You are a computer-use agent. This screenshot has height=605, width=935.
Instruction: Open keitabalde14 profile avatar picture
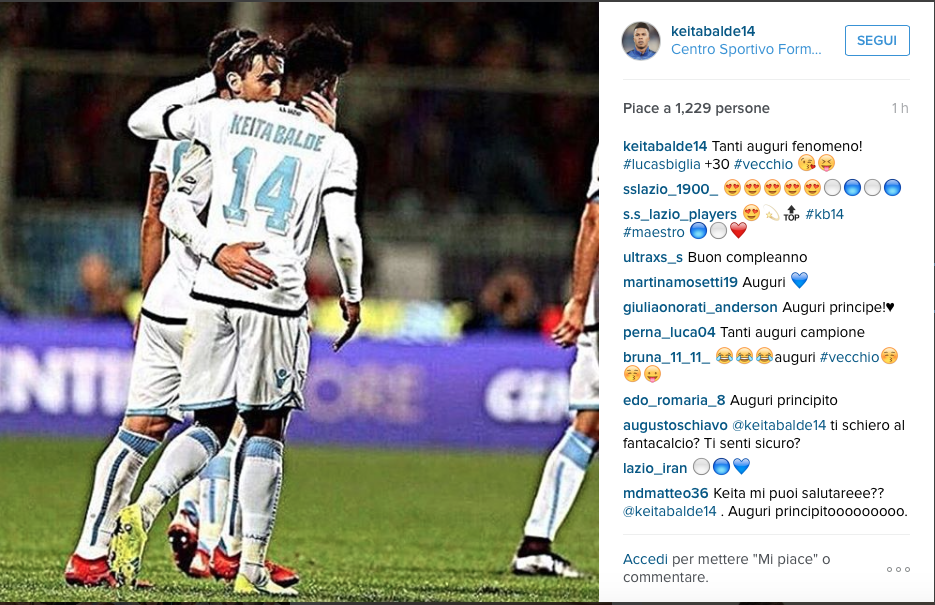tap(641, 41)
